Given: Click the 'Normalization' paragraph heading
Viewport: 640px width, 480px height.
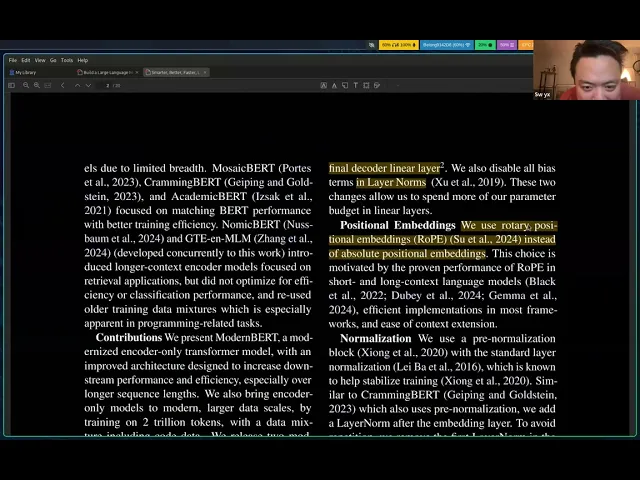Looking at the screenshot, I should point(376,338).
